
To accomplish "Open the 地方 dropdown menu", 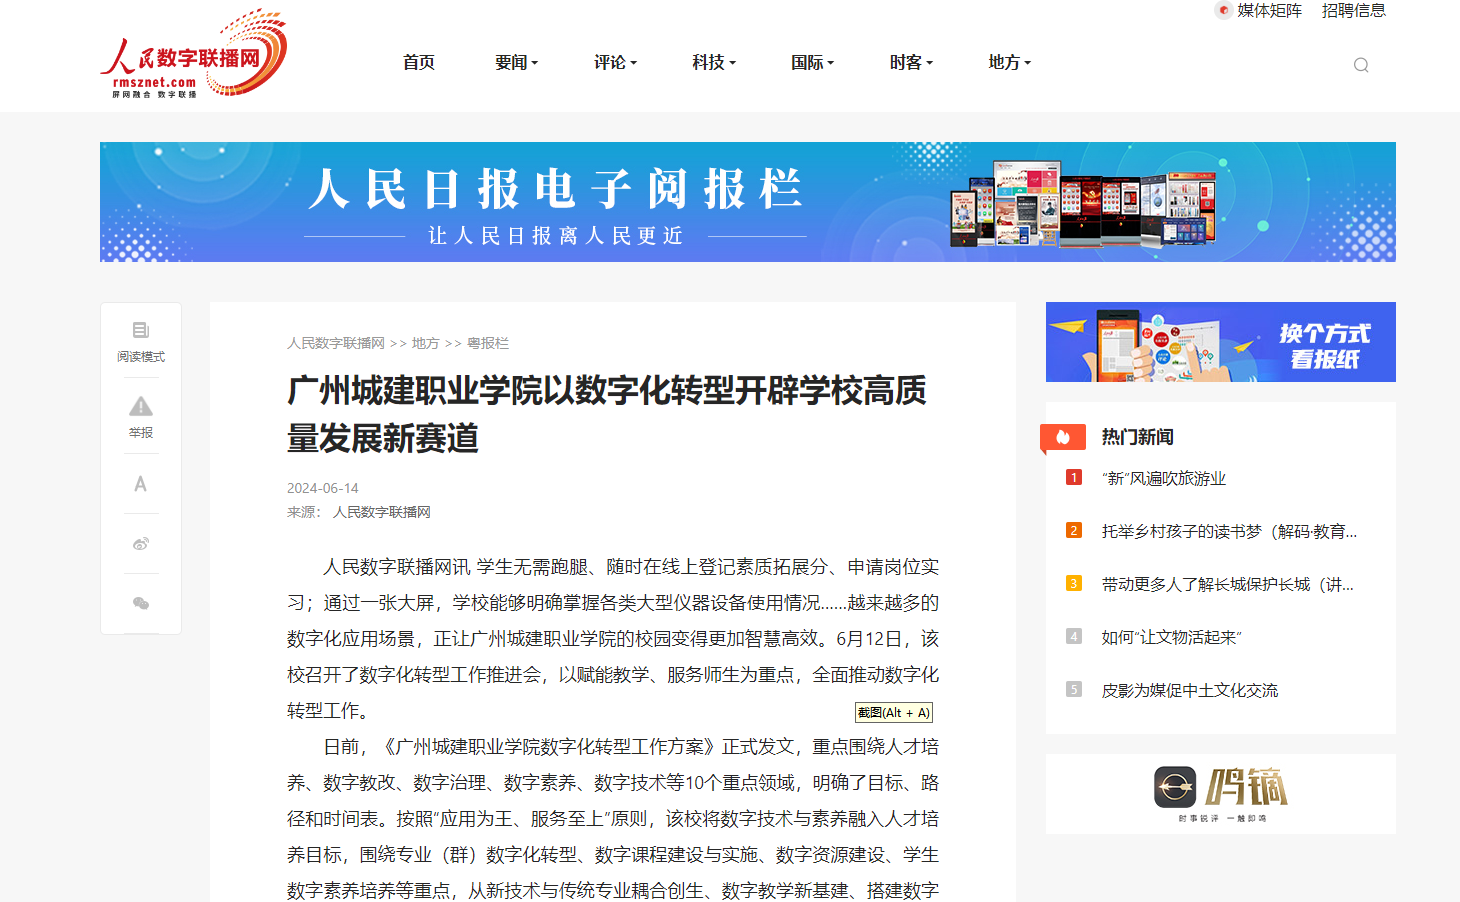I will pyautogui.click(x=1009, y=63).
